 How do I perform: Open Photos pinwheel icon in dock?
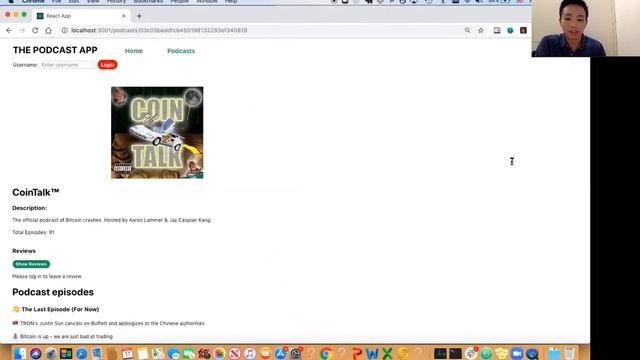tap(219, 353)
